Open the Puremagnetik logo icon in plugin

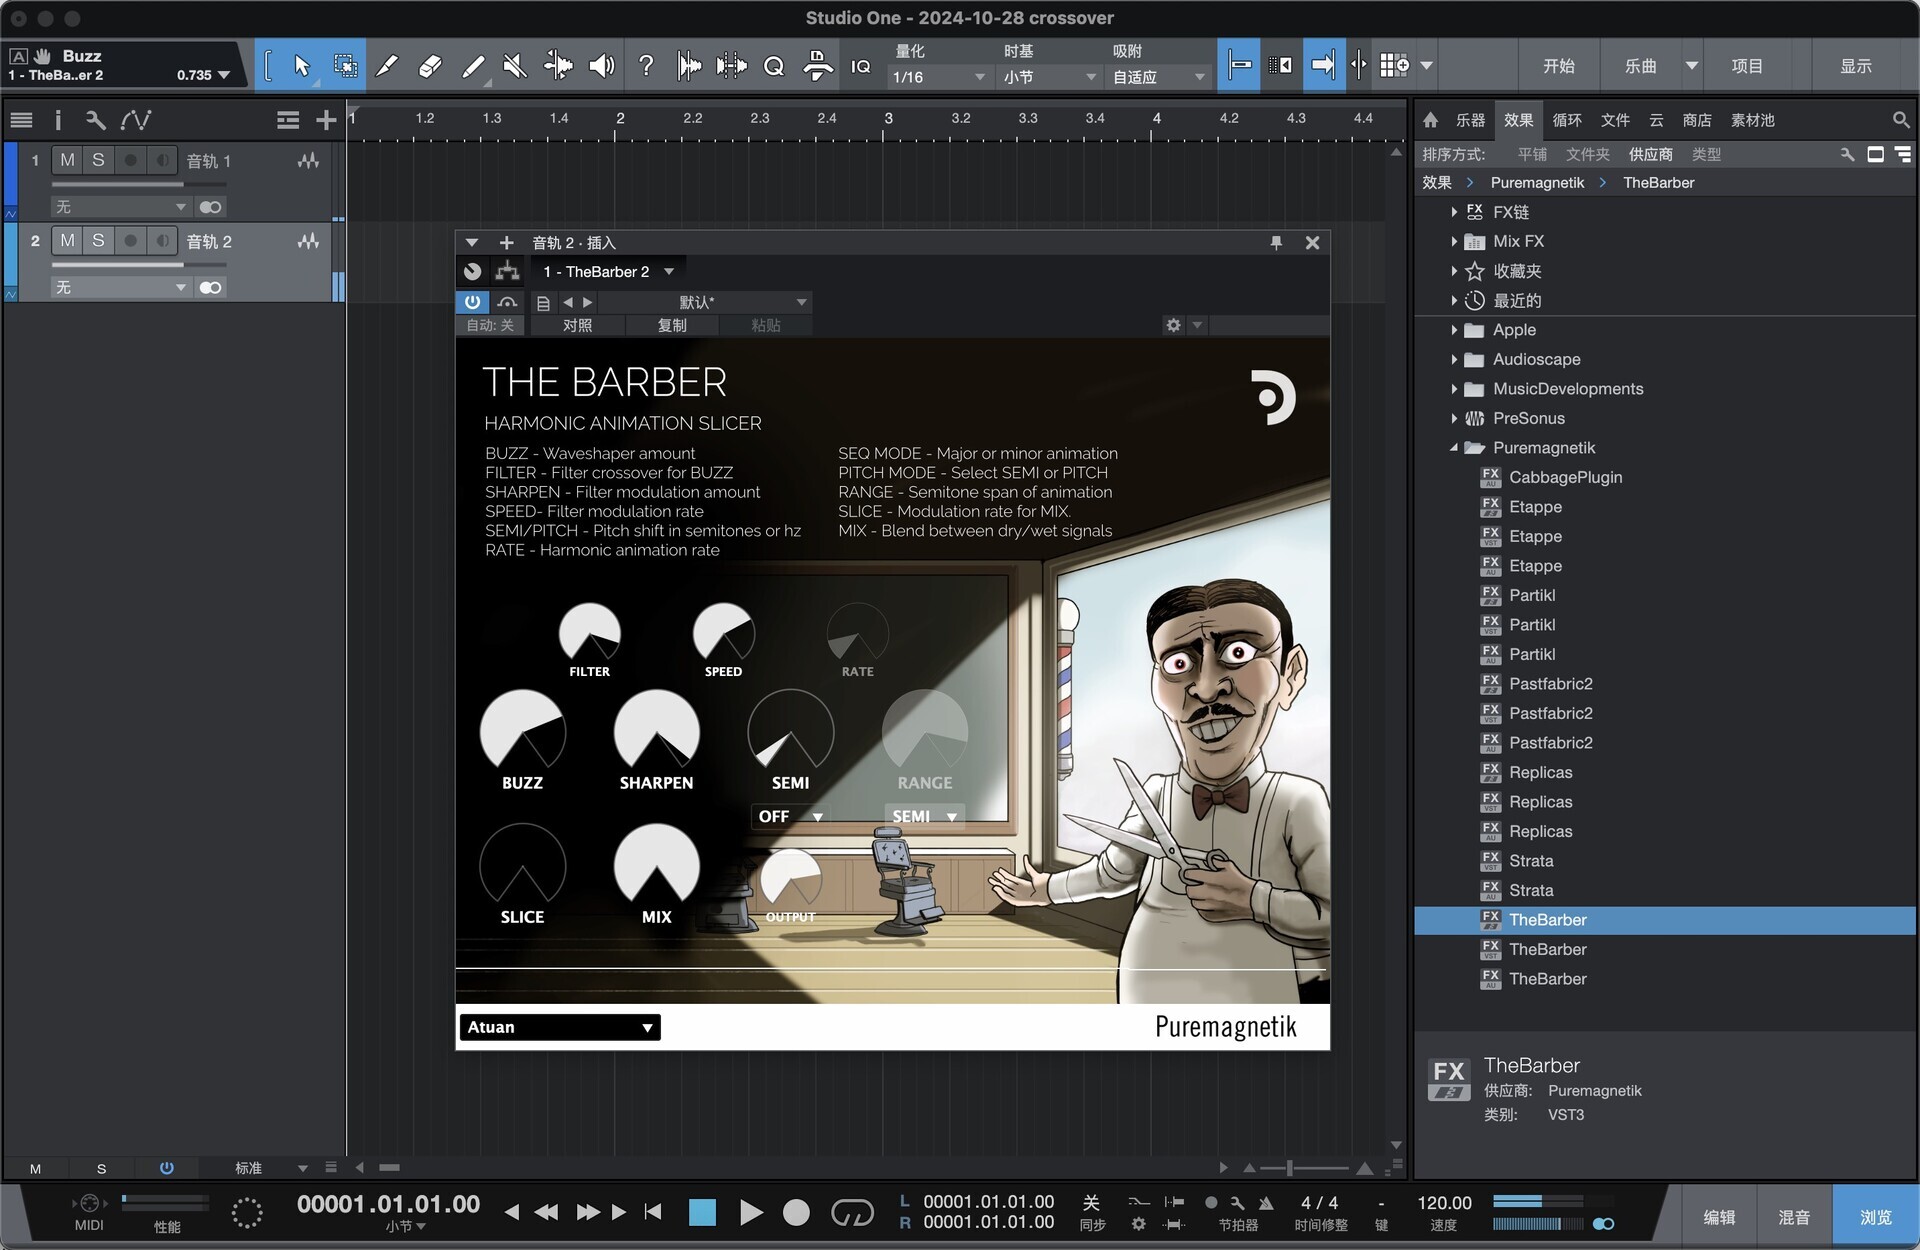[1273, 397]
